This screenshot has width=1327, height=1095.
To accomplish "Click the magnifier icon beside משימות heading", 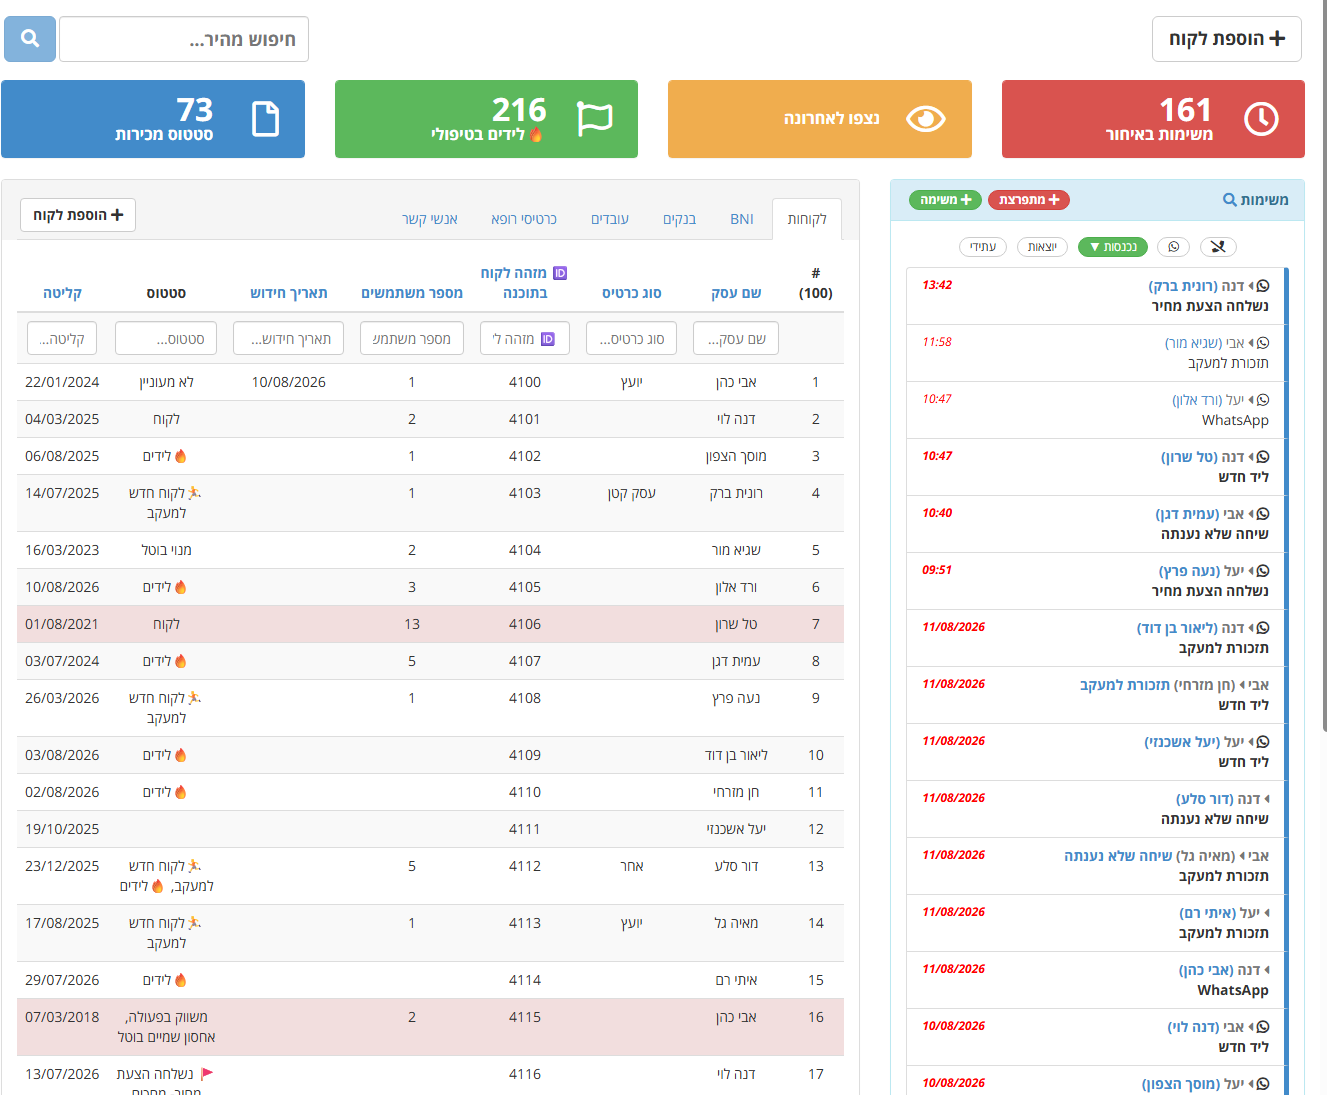I will (x=1230, y=200).
